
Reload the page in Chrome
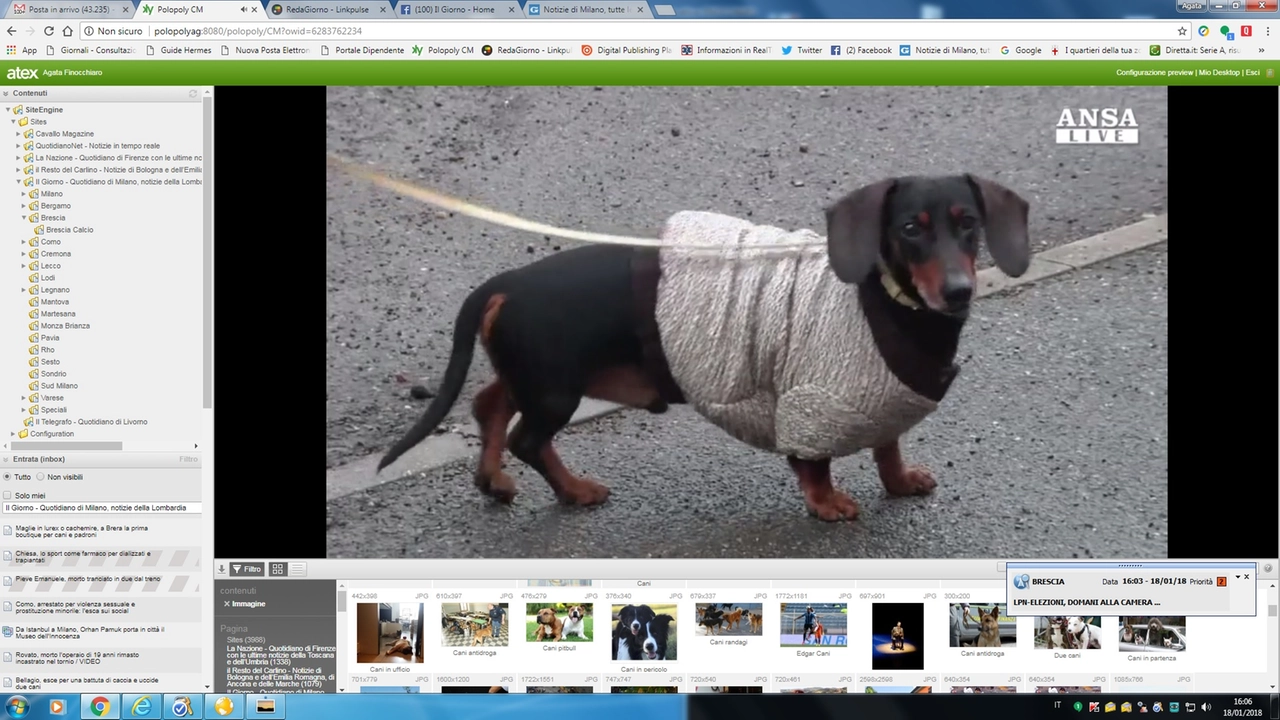pos(48,31)
